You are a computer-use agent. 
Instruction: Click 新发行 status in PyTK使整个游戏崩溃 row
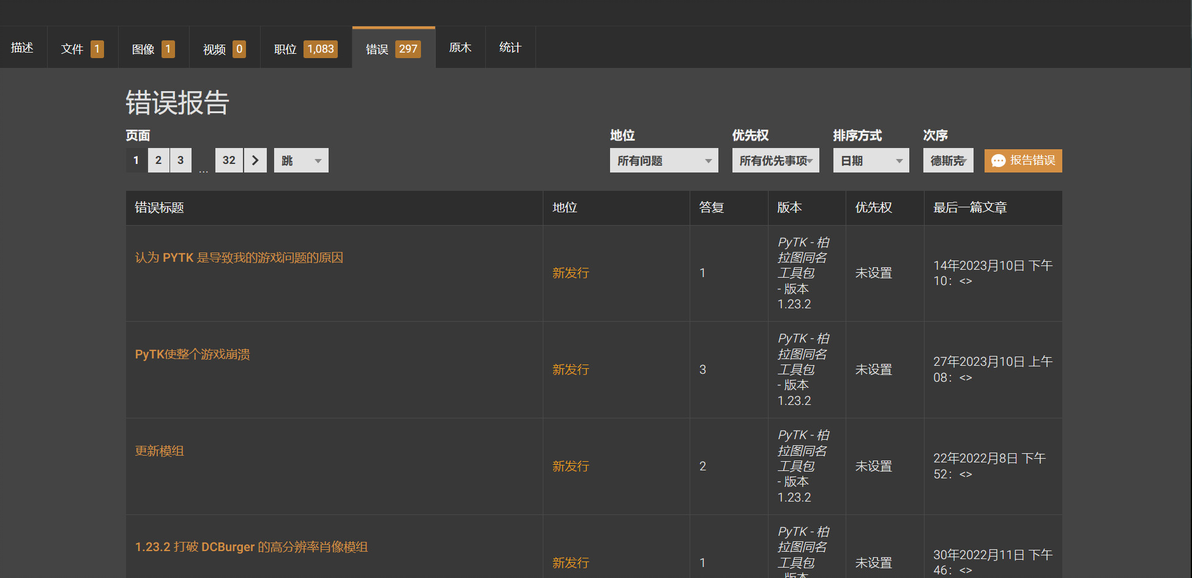click(570, 370)
